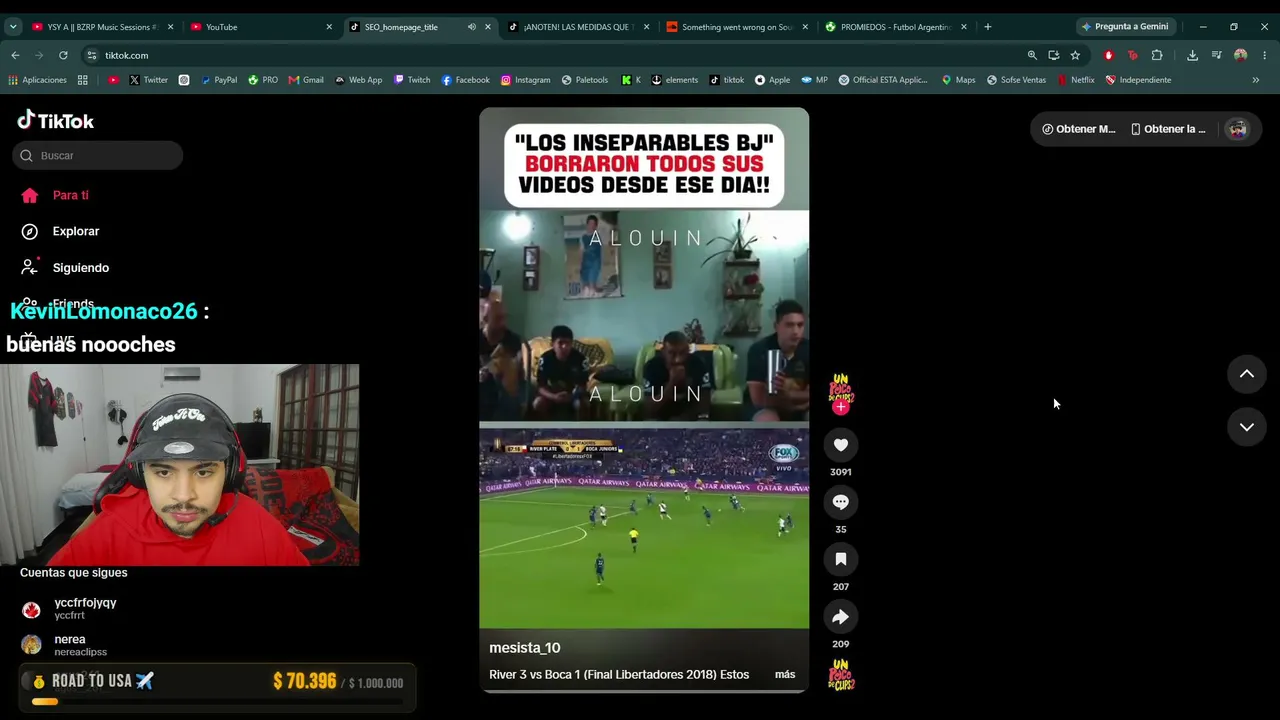This screenshot has height=720, width=1280.
Task: Open the Chrome three-dot menu
Action: (x=1265, y=55)
